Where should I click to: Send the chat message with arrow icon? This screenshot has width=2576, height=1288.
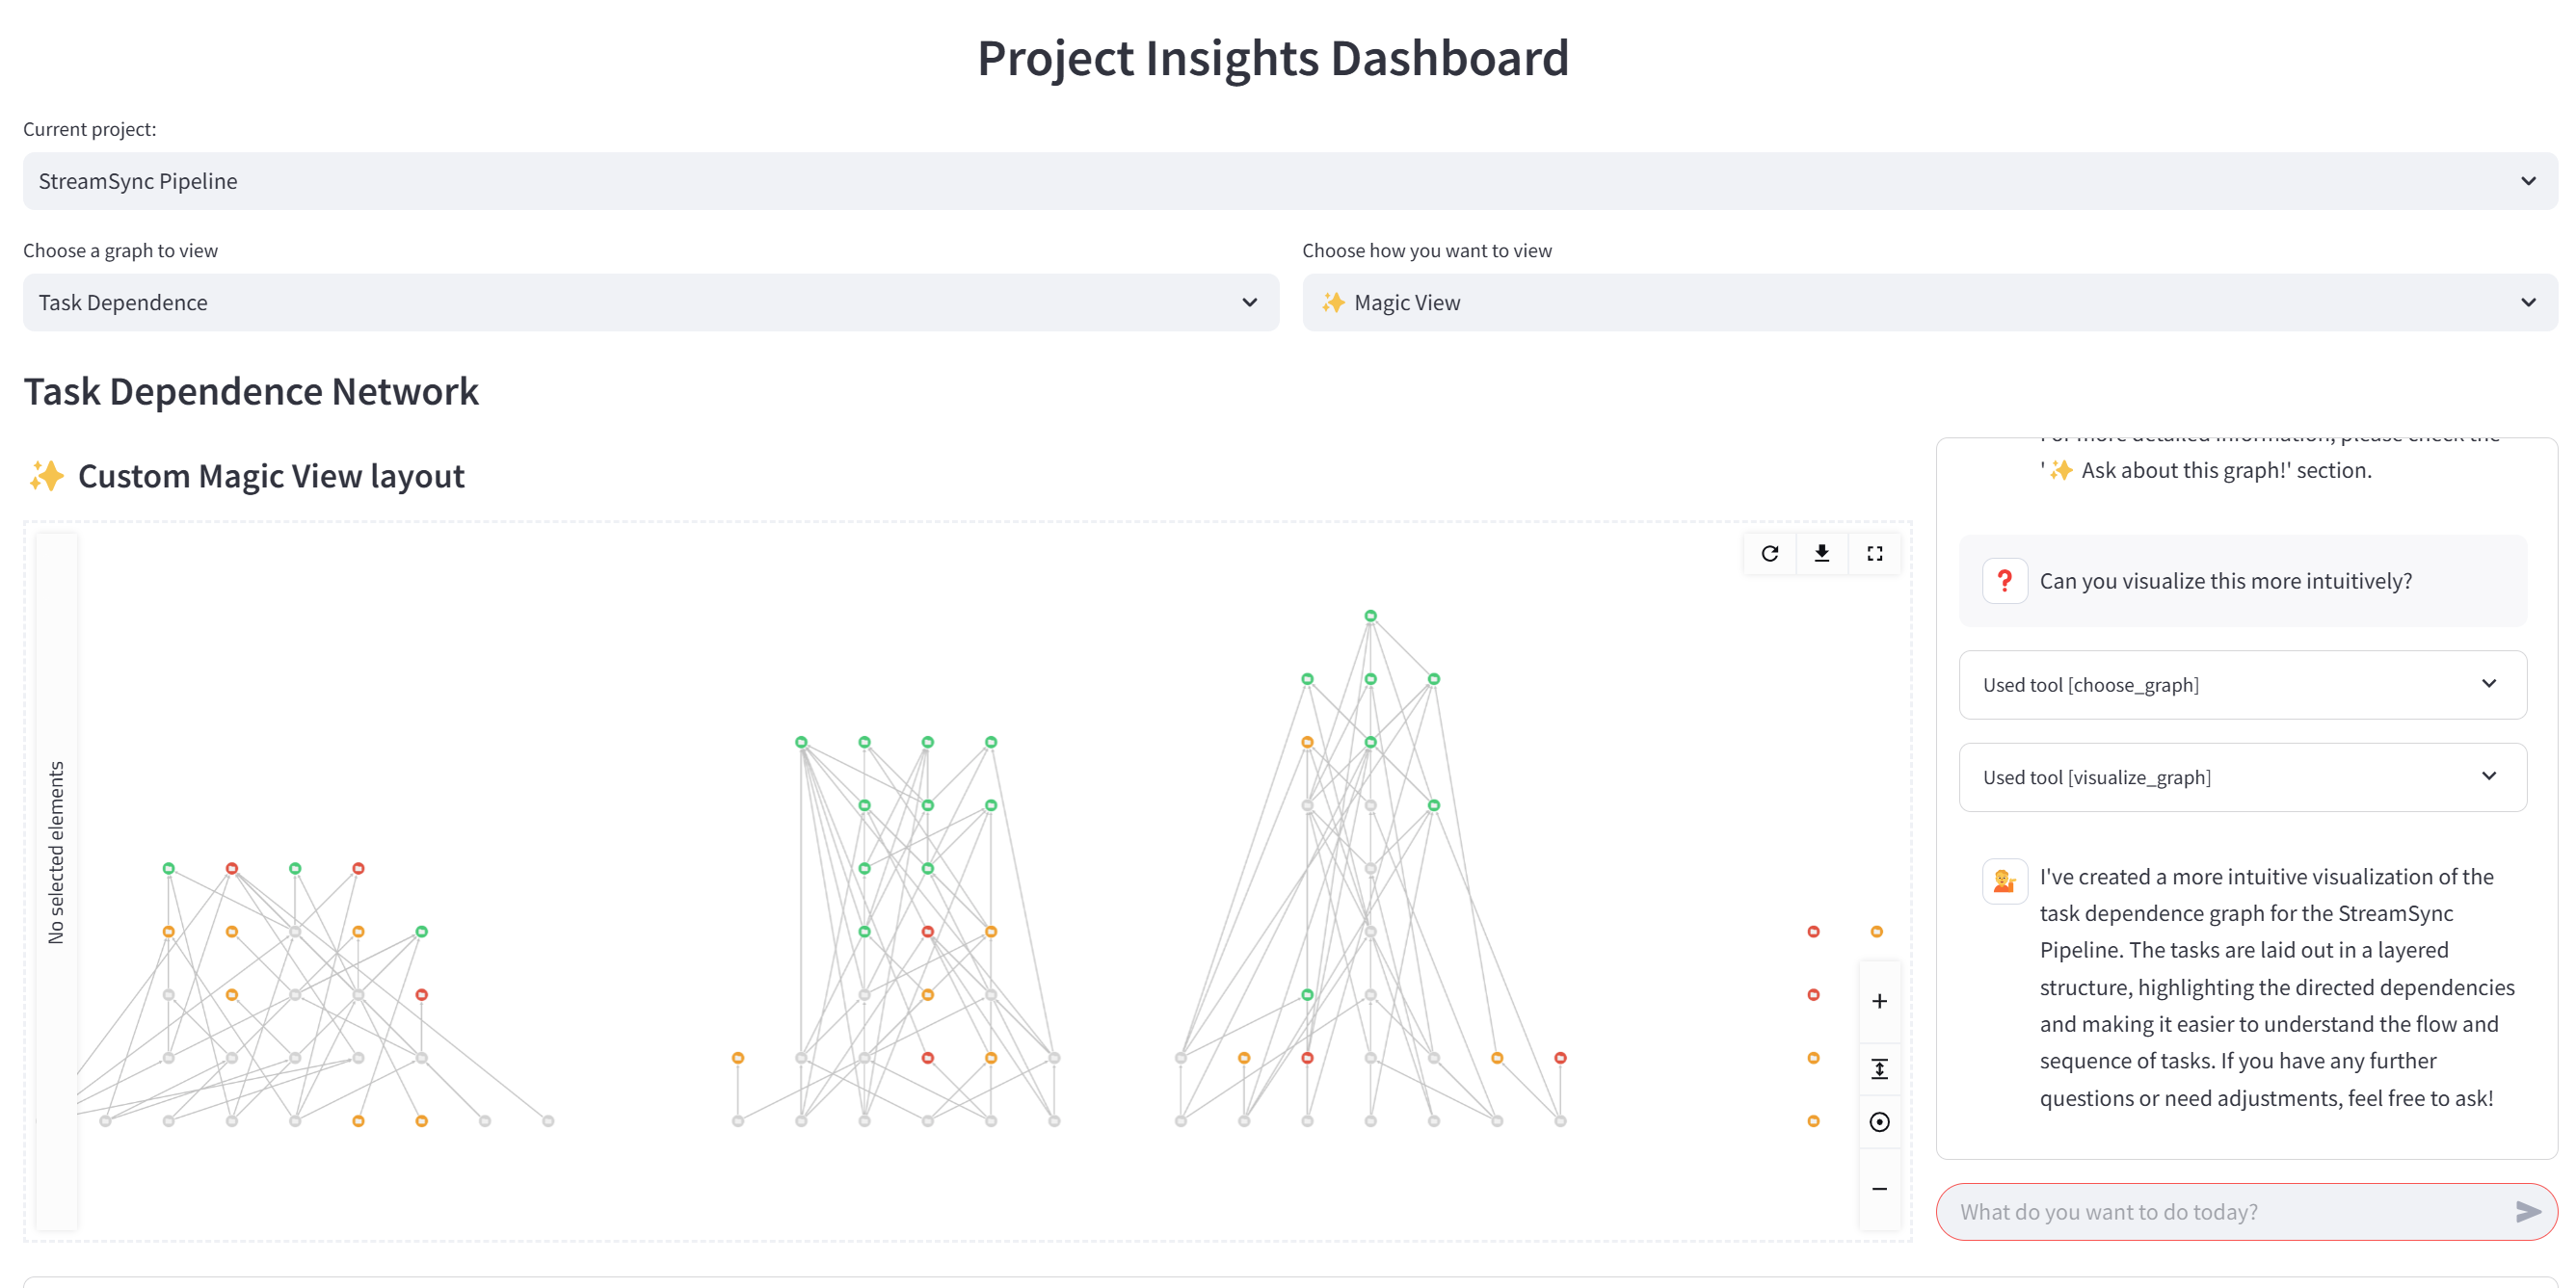(2527, 1211)
